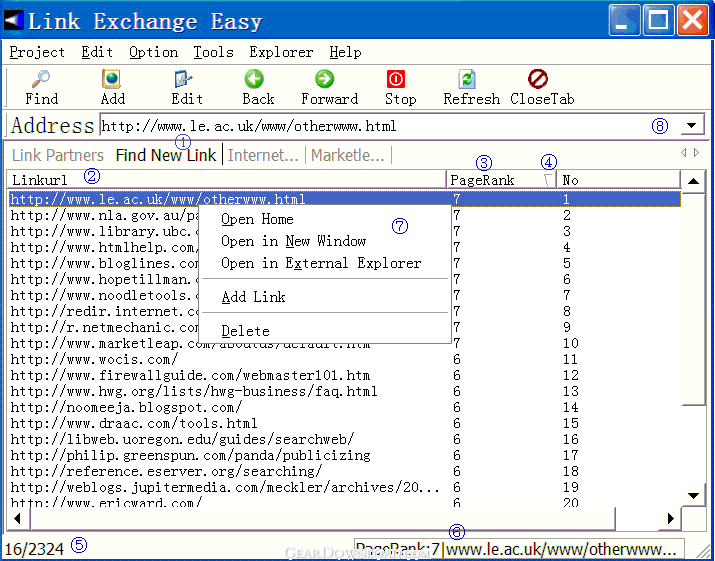
Task: Select the draac.com/tools.html row
Action: click(x=345, y=423)
